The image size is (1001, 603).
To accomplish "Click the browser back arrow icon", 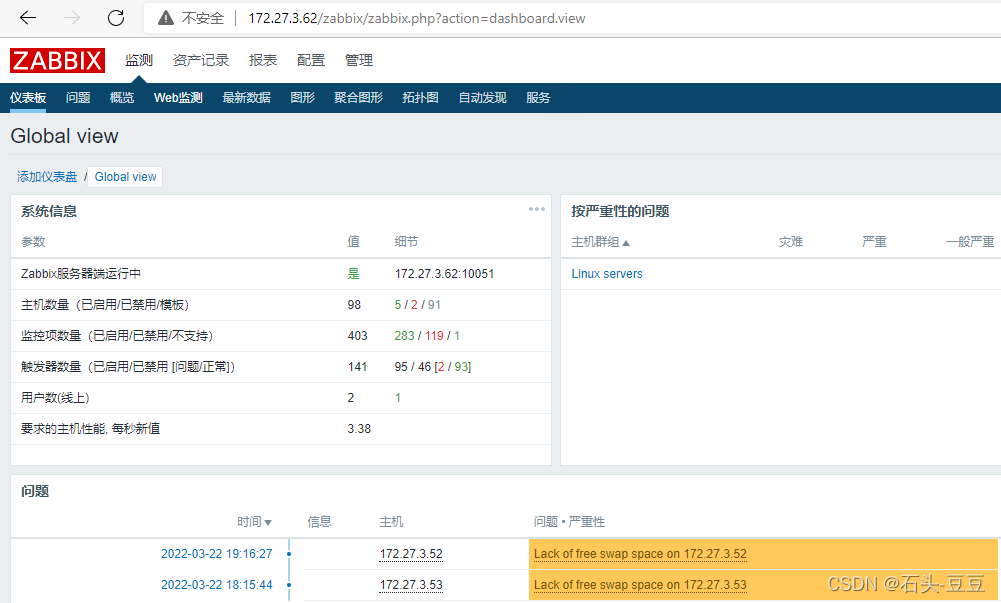I will click(28, 18).
